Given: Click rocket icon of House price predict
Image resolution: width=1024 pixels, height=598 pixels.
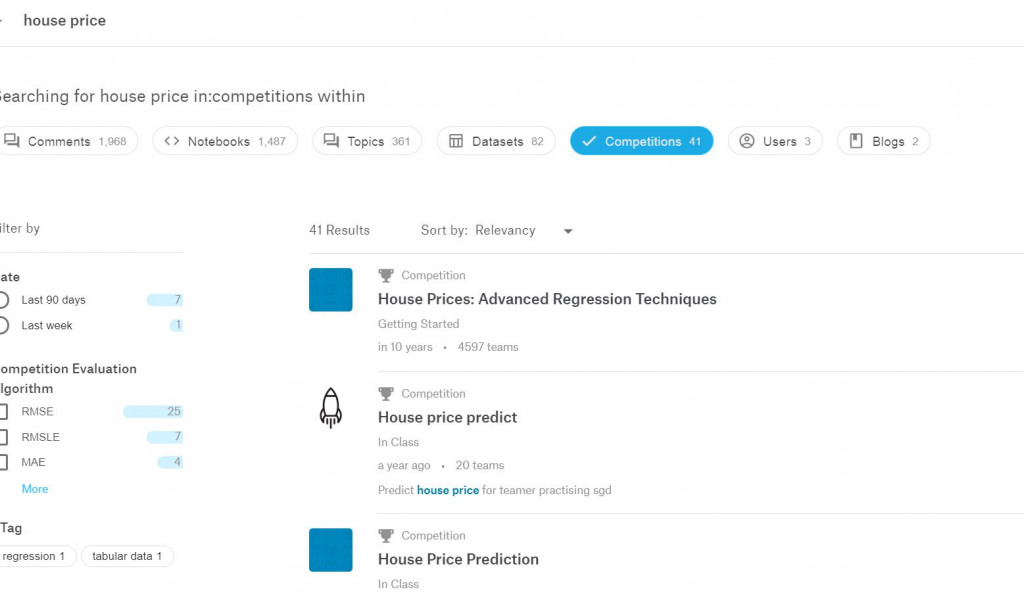Looking at the screenshot, I should click(x=331, y=408).
